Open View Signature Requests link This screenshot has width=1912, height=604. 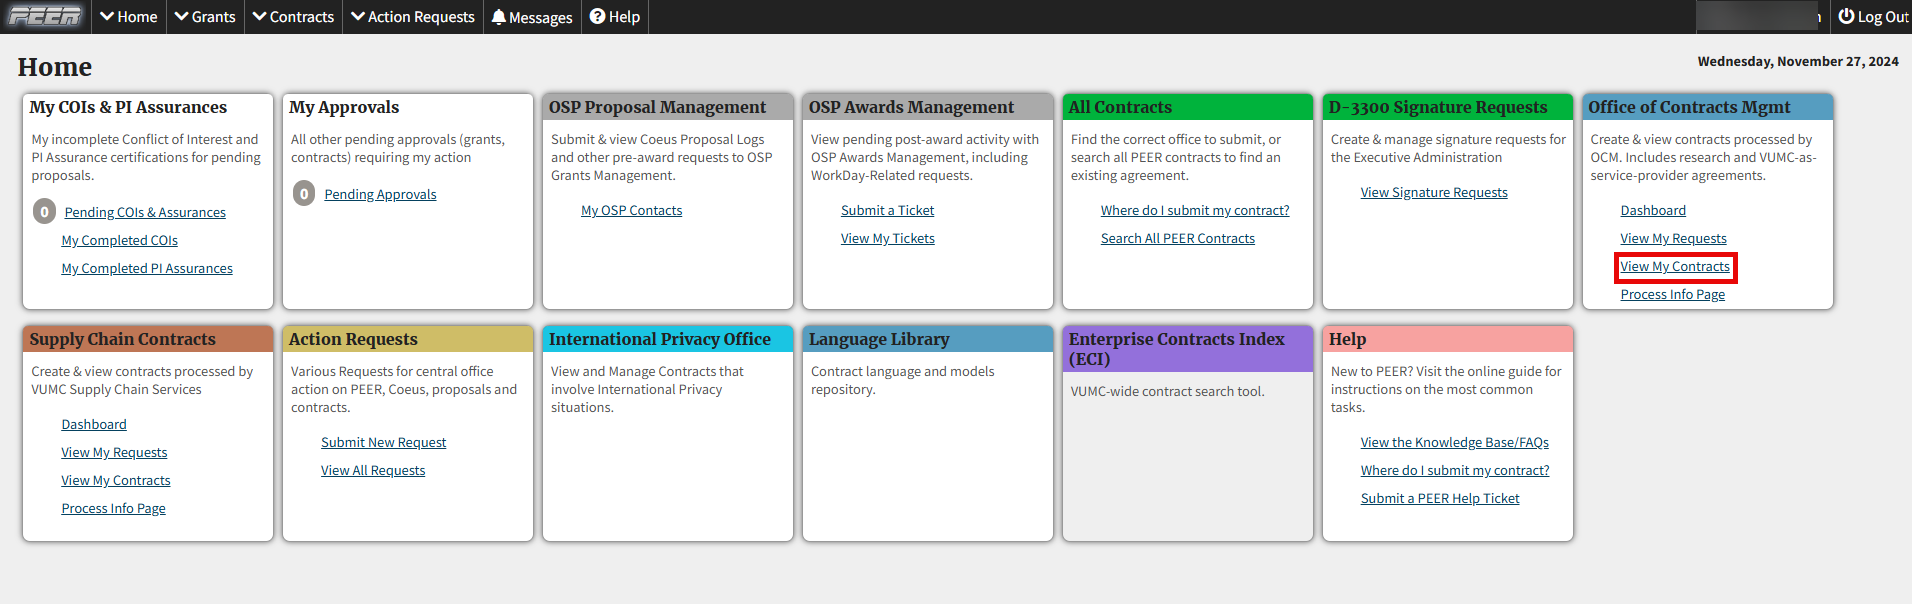[1434, 192]
